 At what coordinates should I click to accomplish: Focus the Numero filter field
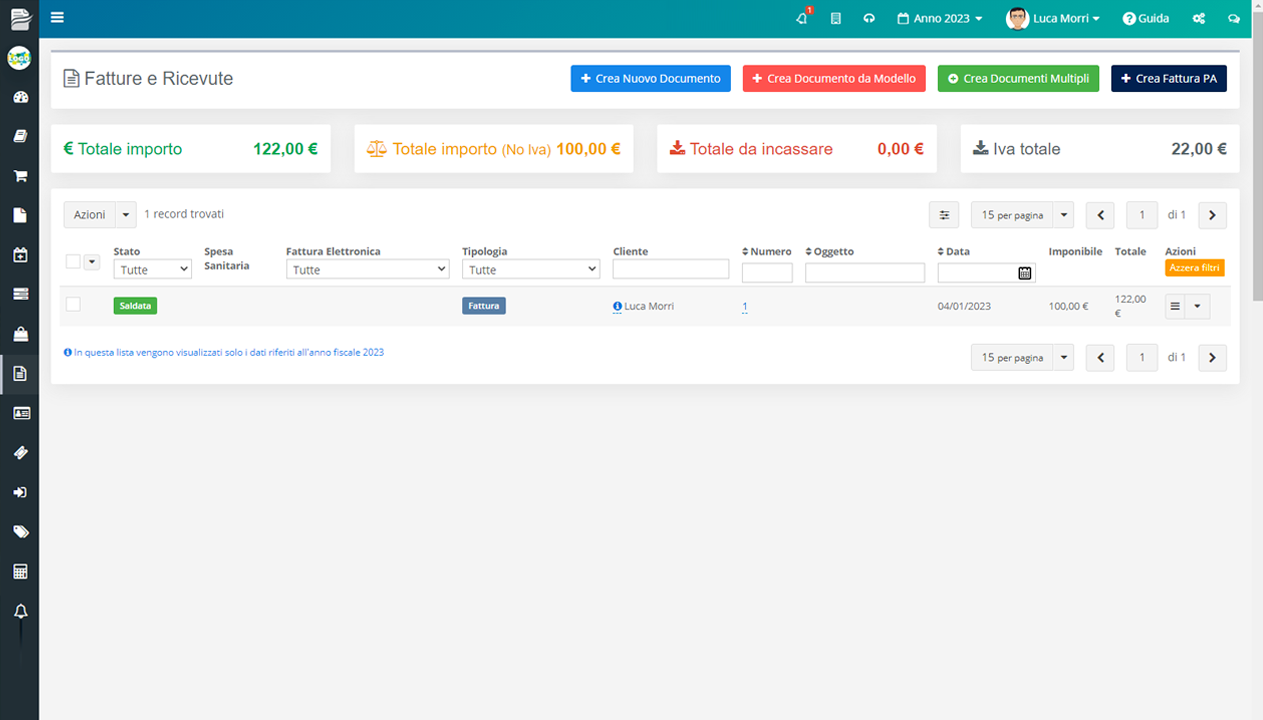[767, 273]
